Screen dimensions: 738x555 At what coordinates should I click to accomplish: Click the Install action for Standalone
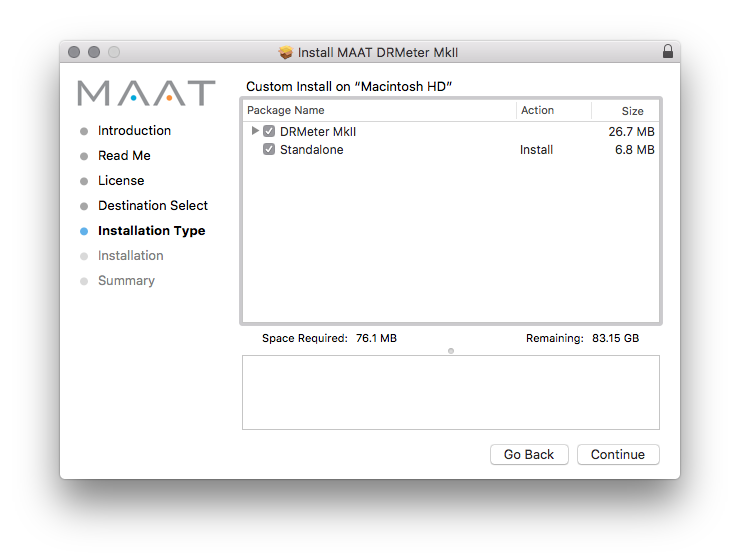[536, 150]
